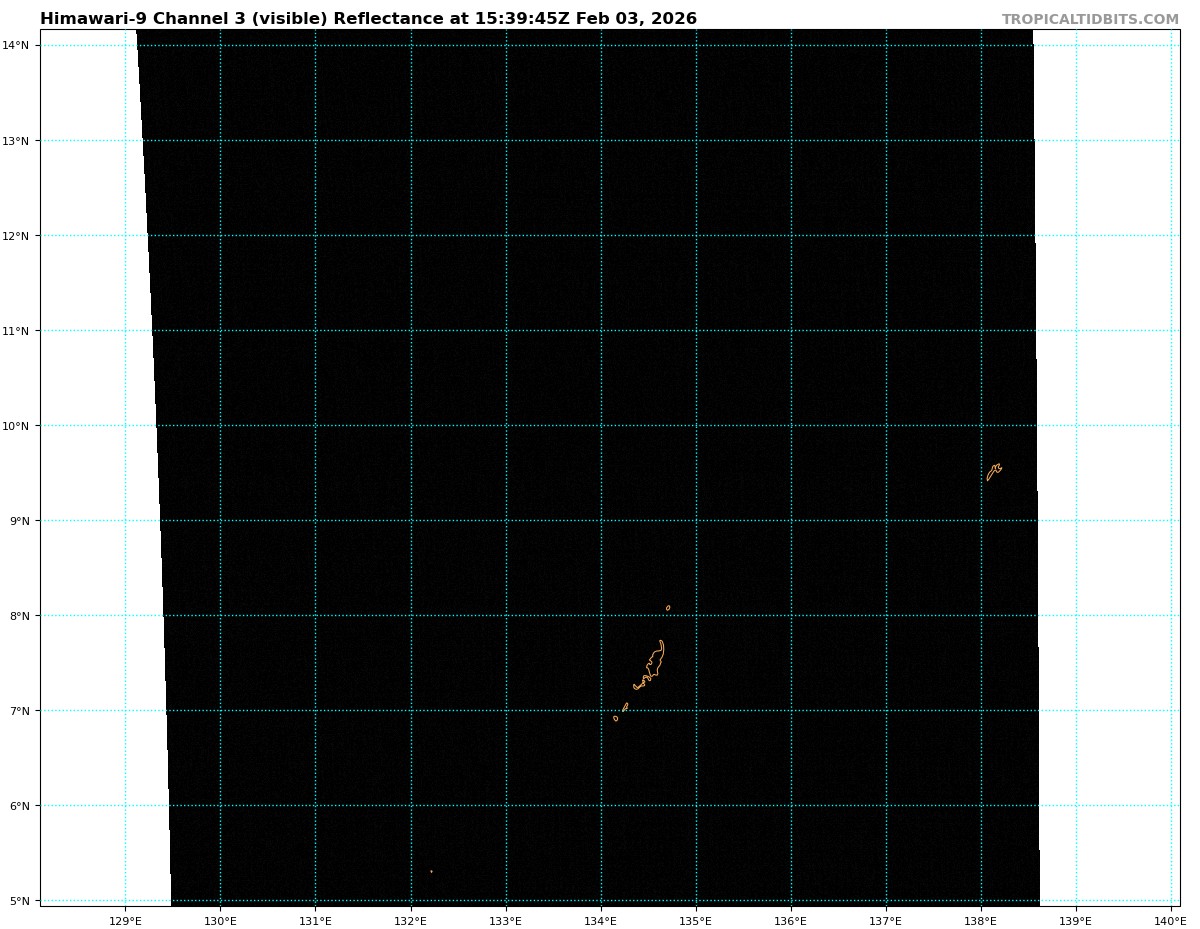1200x929 pixels.
Task: Click the Himawari-9 Channel 3 image title
Action: [x=368, y=19]
